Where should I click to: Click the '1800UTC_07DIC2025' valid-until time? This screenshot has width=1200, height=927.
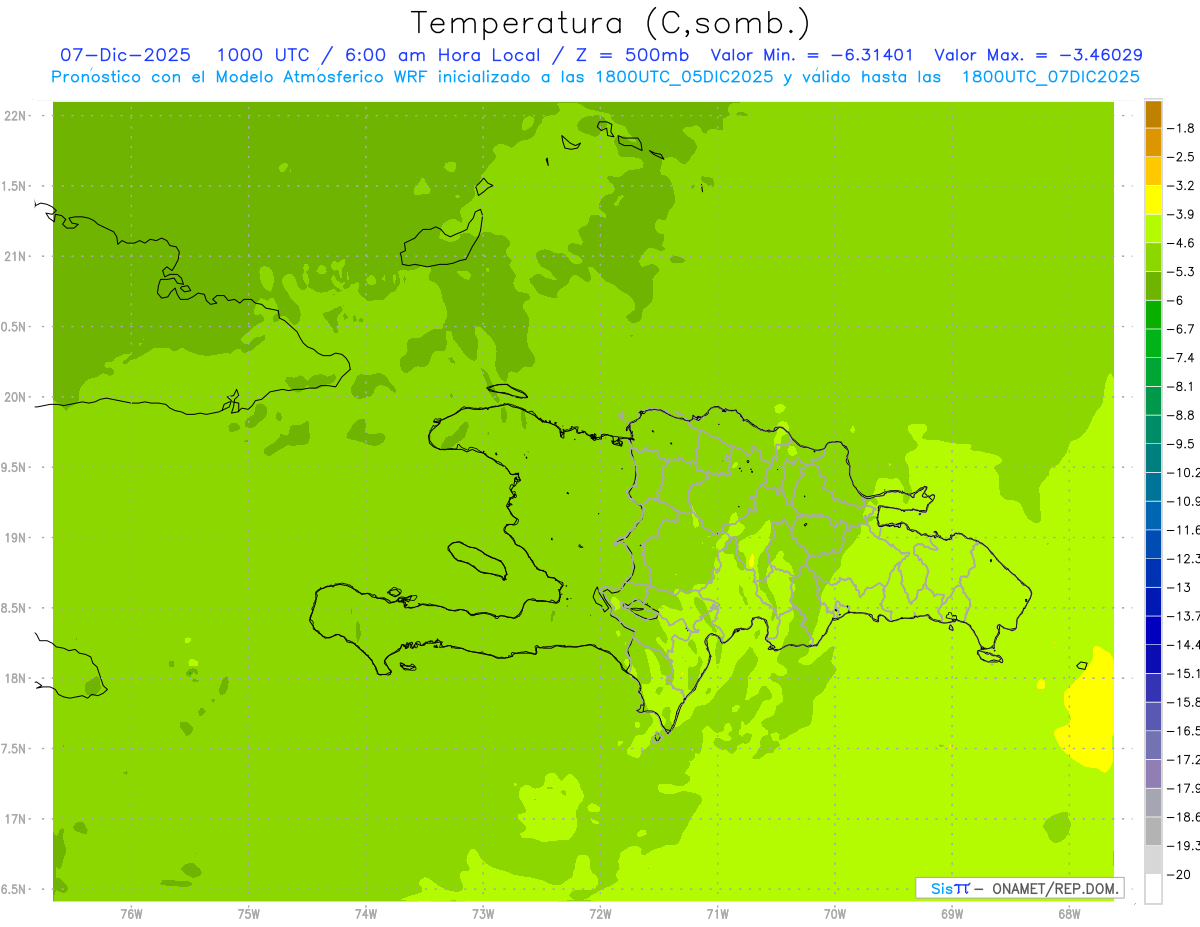(1051, 77)
